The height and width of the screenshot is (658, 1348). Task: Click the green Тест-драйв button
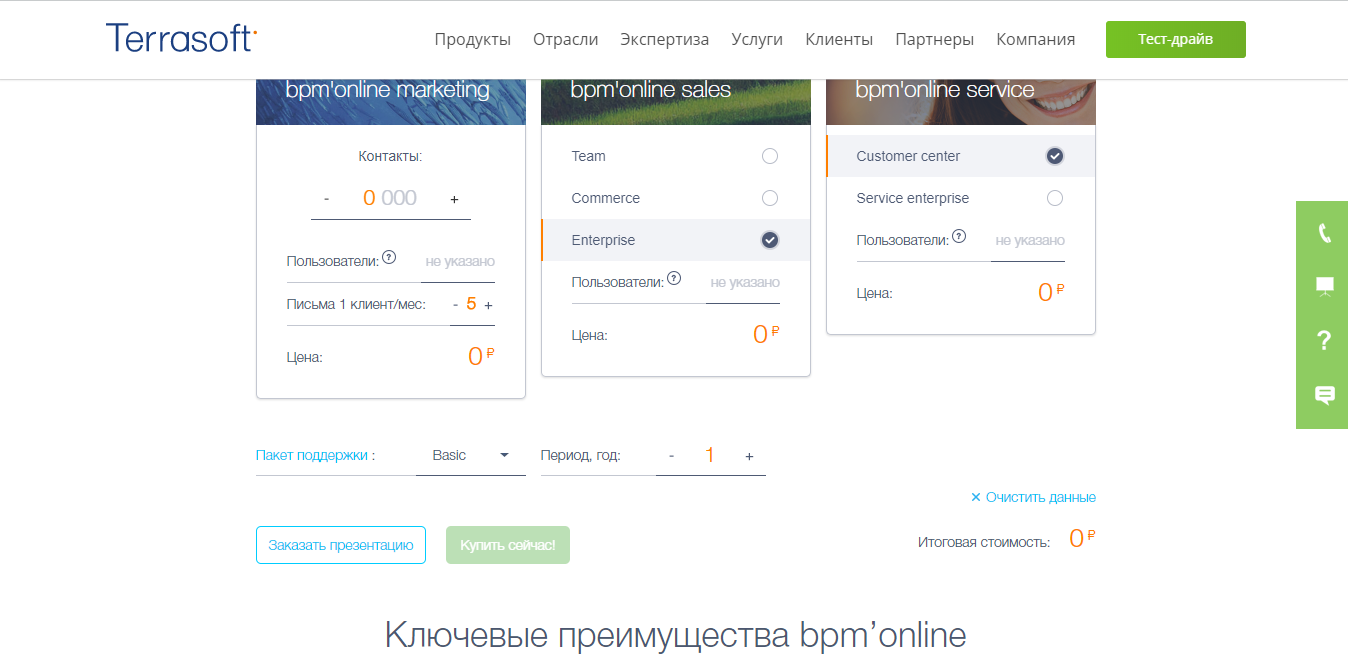tap(1175, 39)
